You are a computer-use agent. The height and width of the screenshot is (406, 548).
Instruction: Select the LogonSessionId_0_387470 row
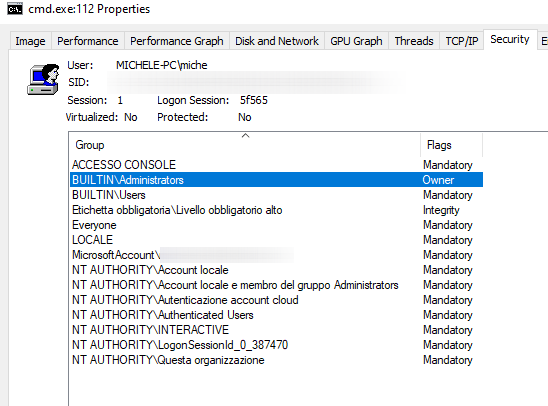(276, 345)
